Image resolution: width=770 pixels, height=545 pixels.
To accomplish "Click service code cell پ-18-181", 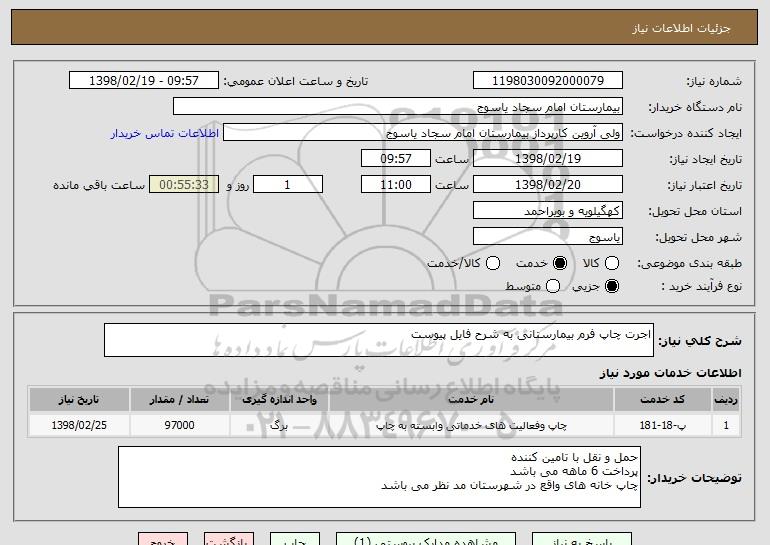I will pos(662,425).
